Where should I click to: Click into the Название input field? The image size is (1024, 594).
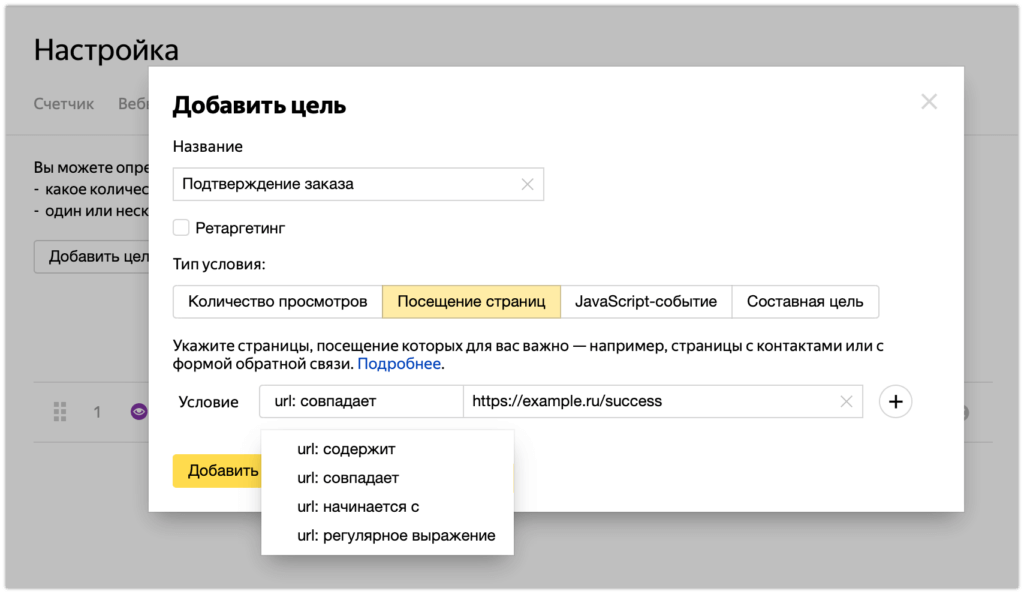pos(345,184)
